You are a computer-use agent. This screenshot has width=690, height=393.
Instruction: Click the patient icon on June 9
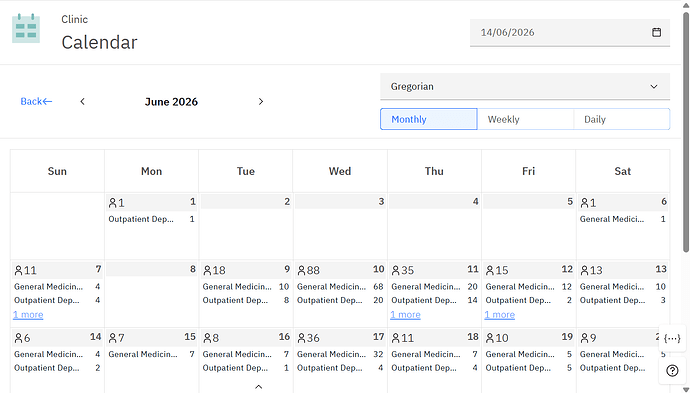207,270
